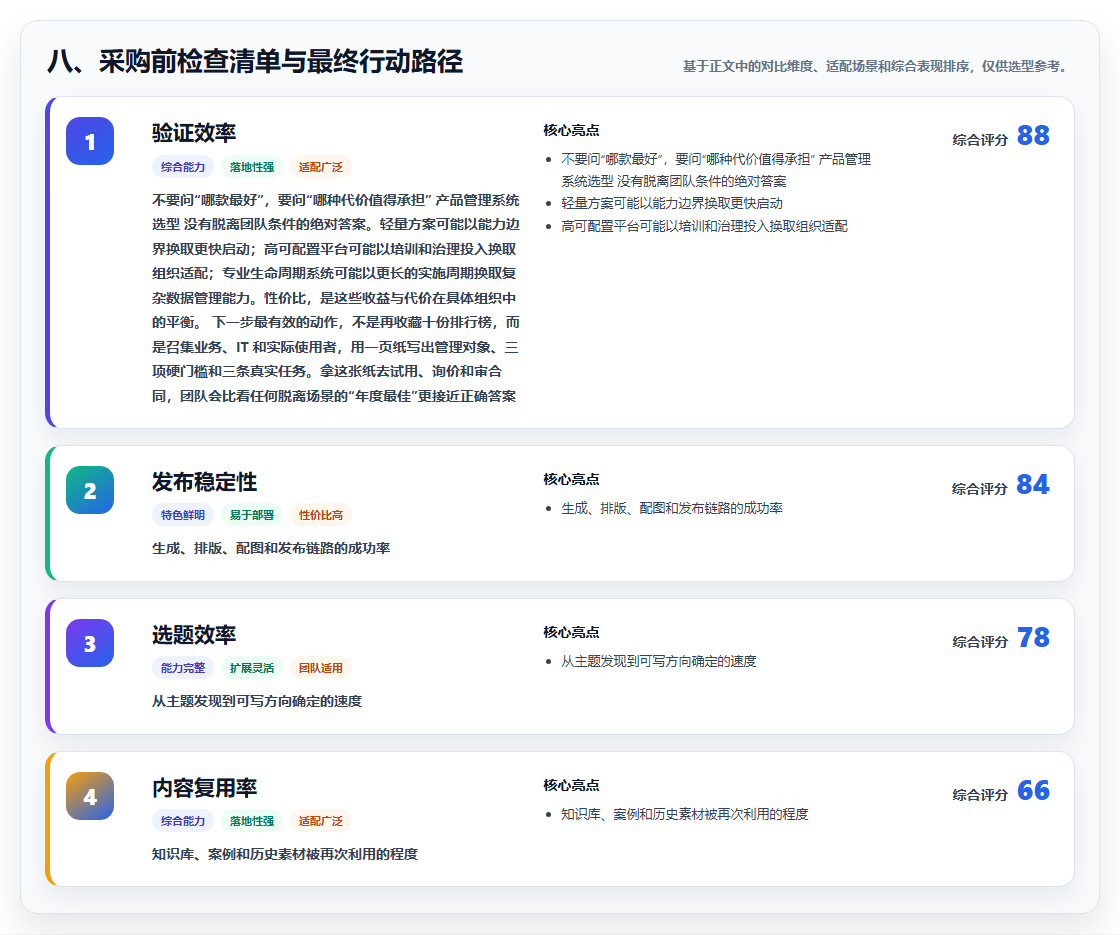Select 适配广泛 tag in 内容复用率 card

(321, 821)
